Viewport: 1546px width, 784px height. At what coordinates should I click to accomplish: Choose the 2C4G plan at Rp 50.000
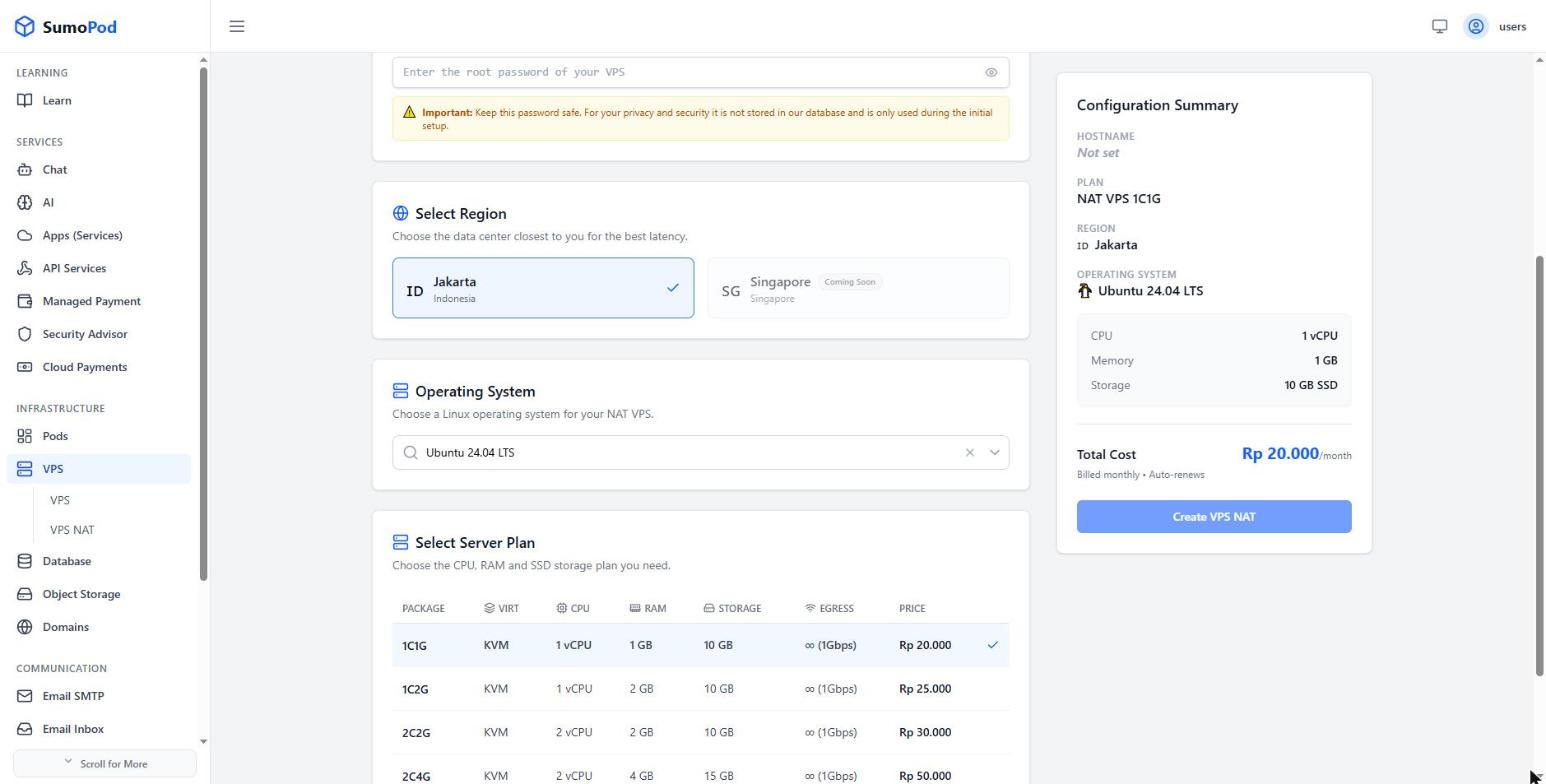point(700,770)
